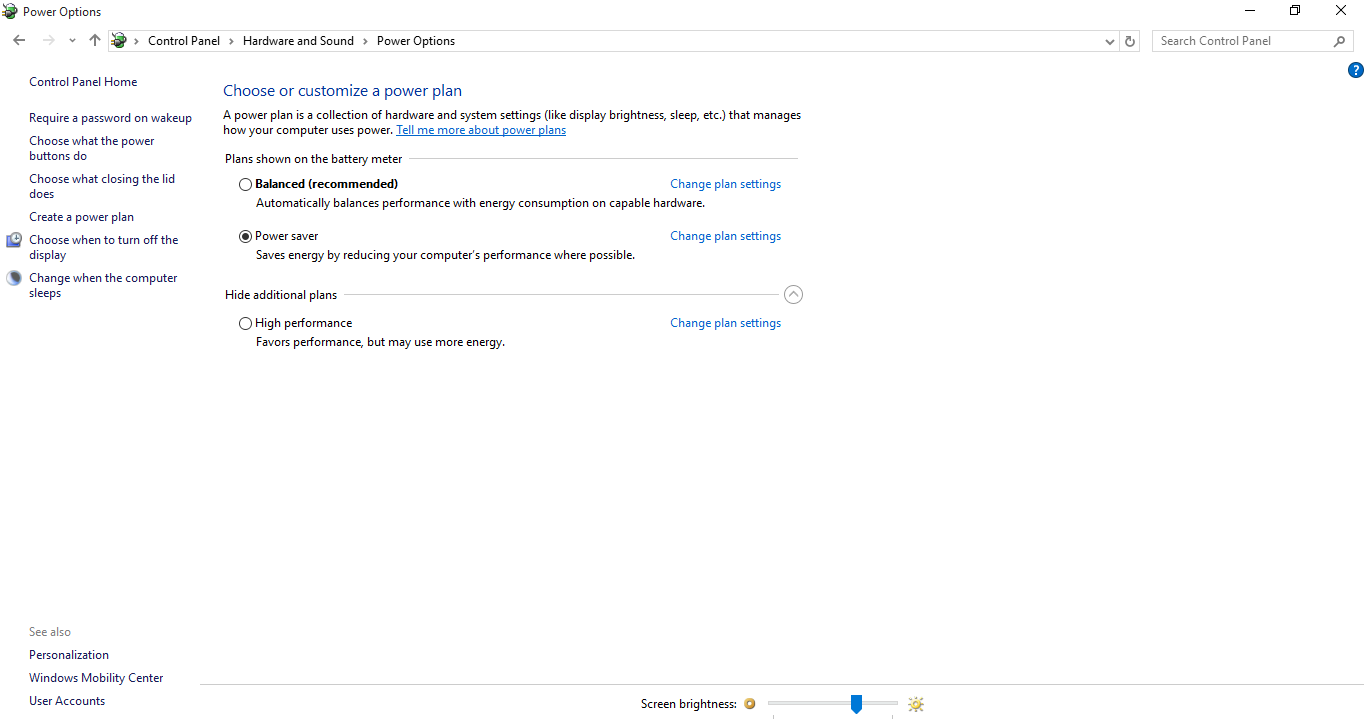Click the Control Panel breadcrumb
This screenshot has height=721, width=1364.
(184, 41)
